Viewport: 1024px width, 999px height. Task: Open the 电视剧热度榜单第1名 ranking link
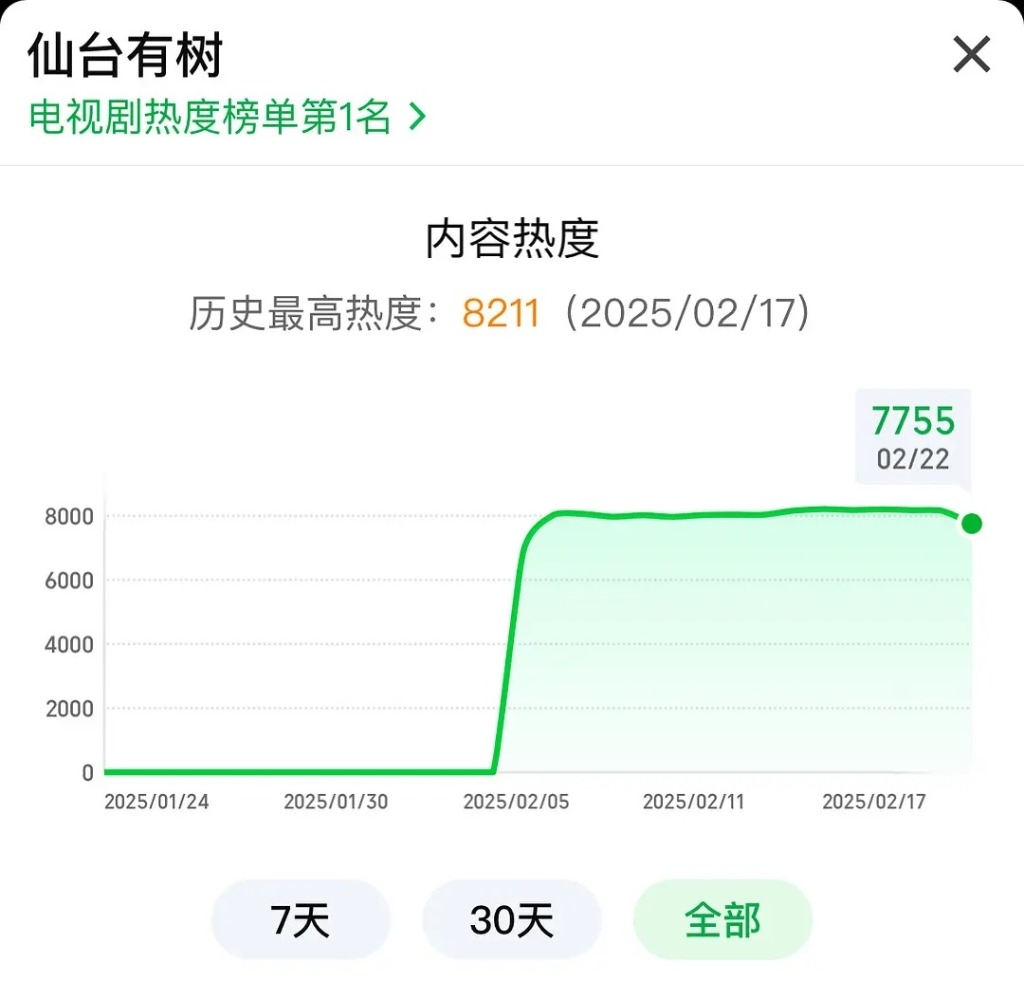(210, 118)
